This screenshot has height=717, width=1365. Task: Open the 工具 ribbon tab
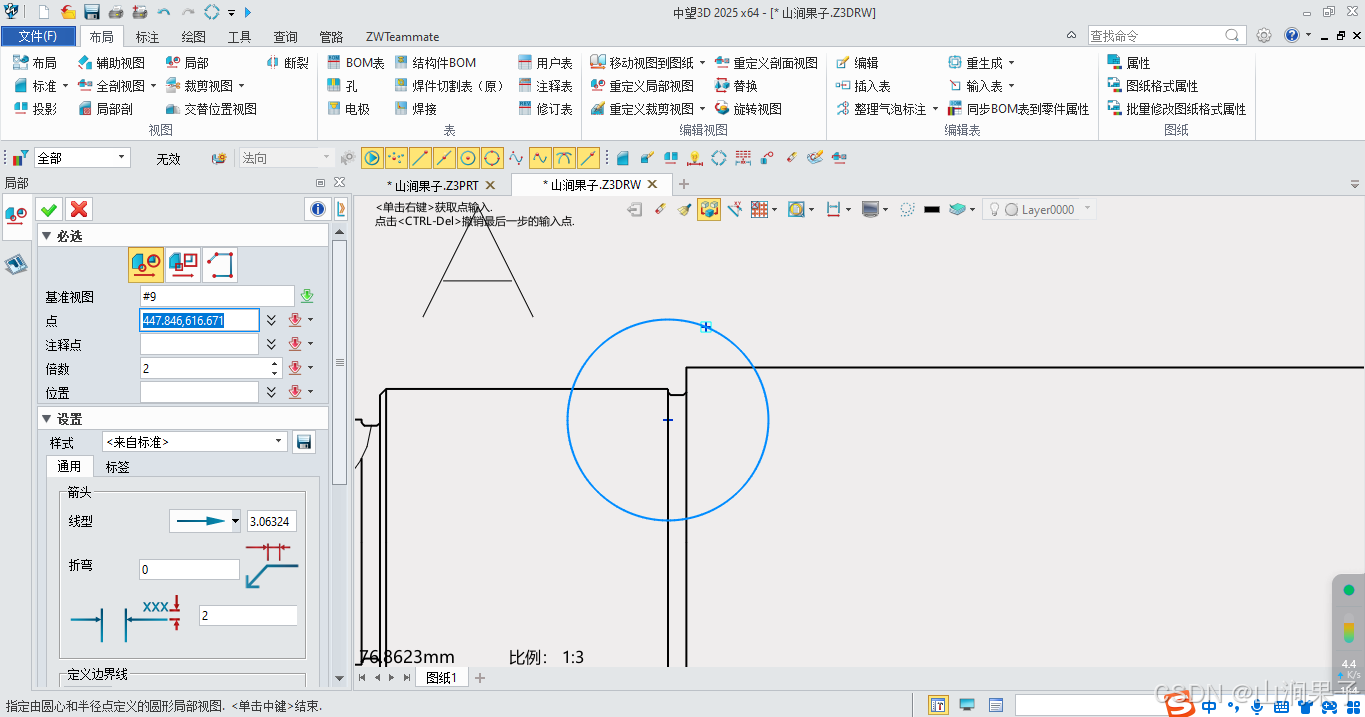(239, 36)
